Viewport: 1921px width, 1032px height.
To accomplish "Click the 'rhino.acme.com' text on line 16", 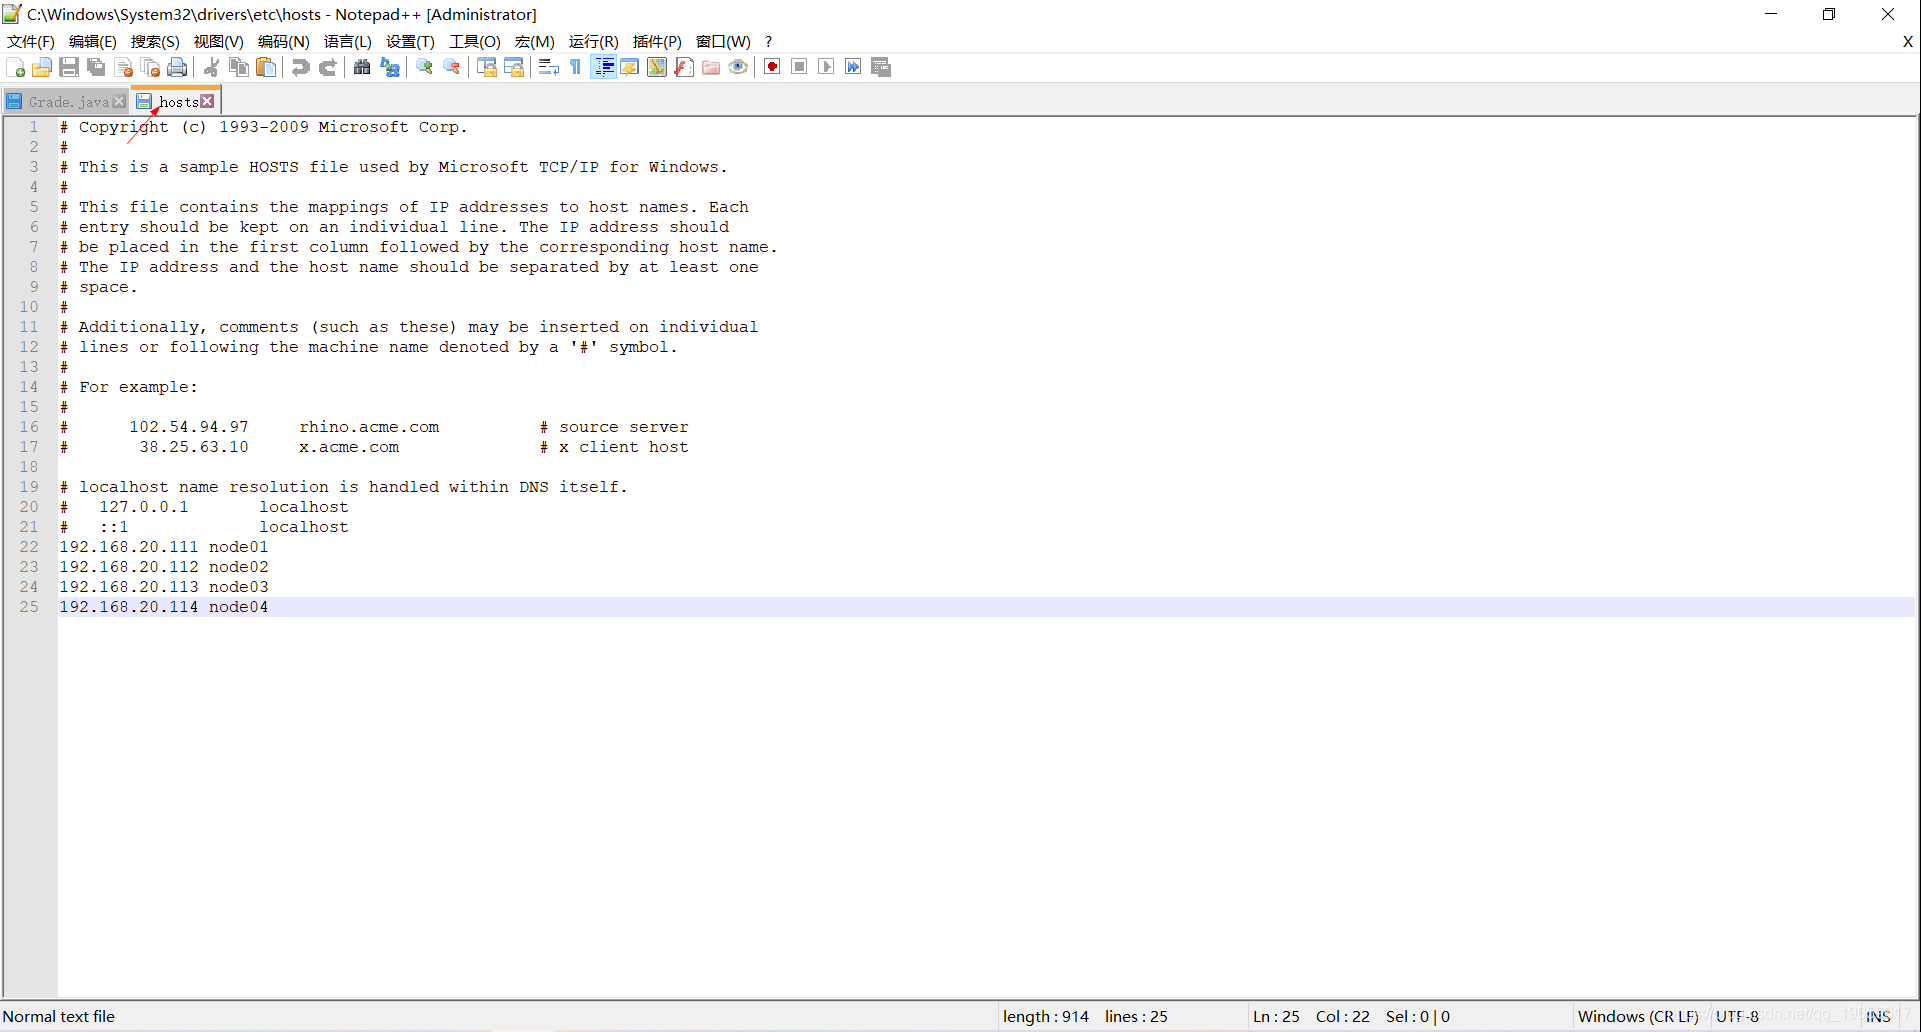I will tap(369, 427).
